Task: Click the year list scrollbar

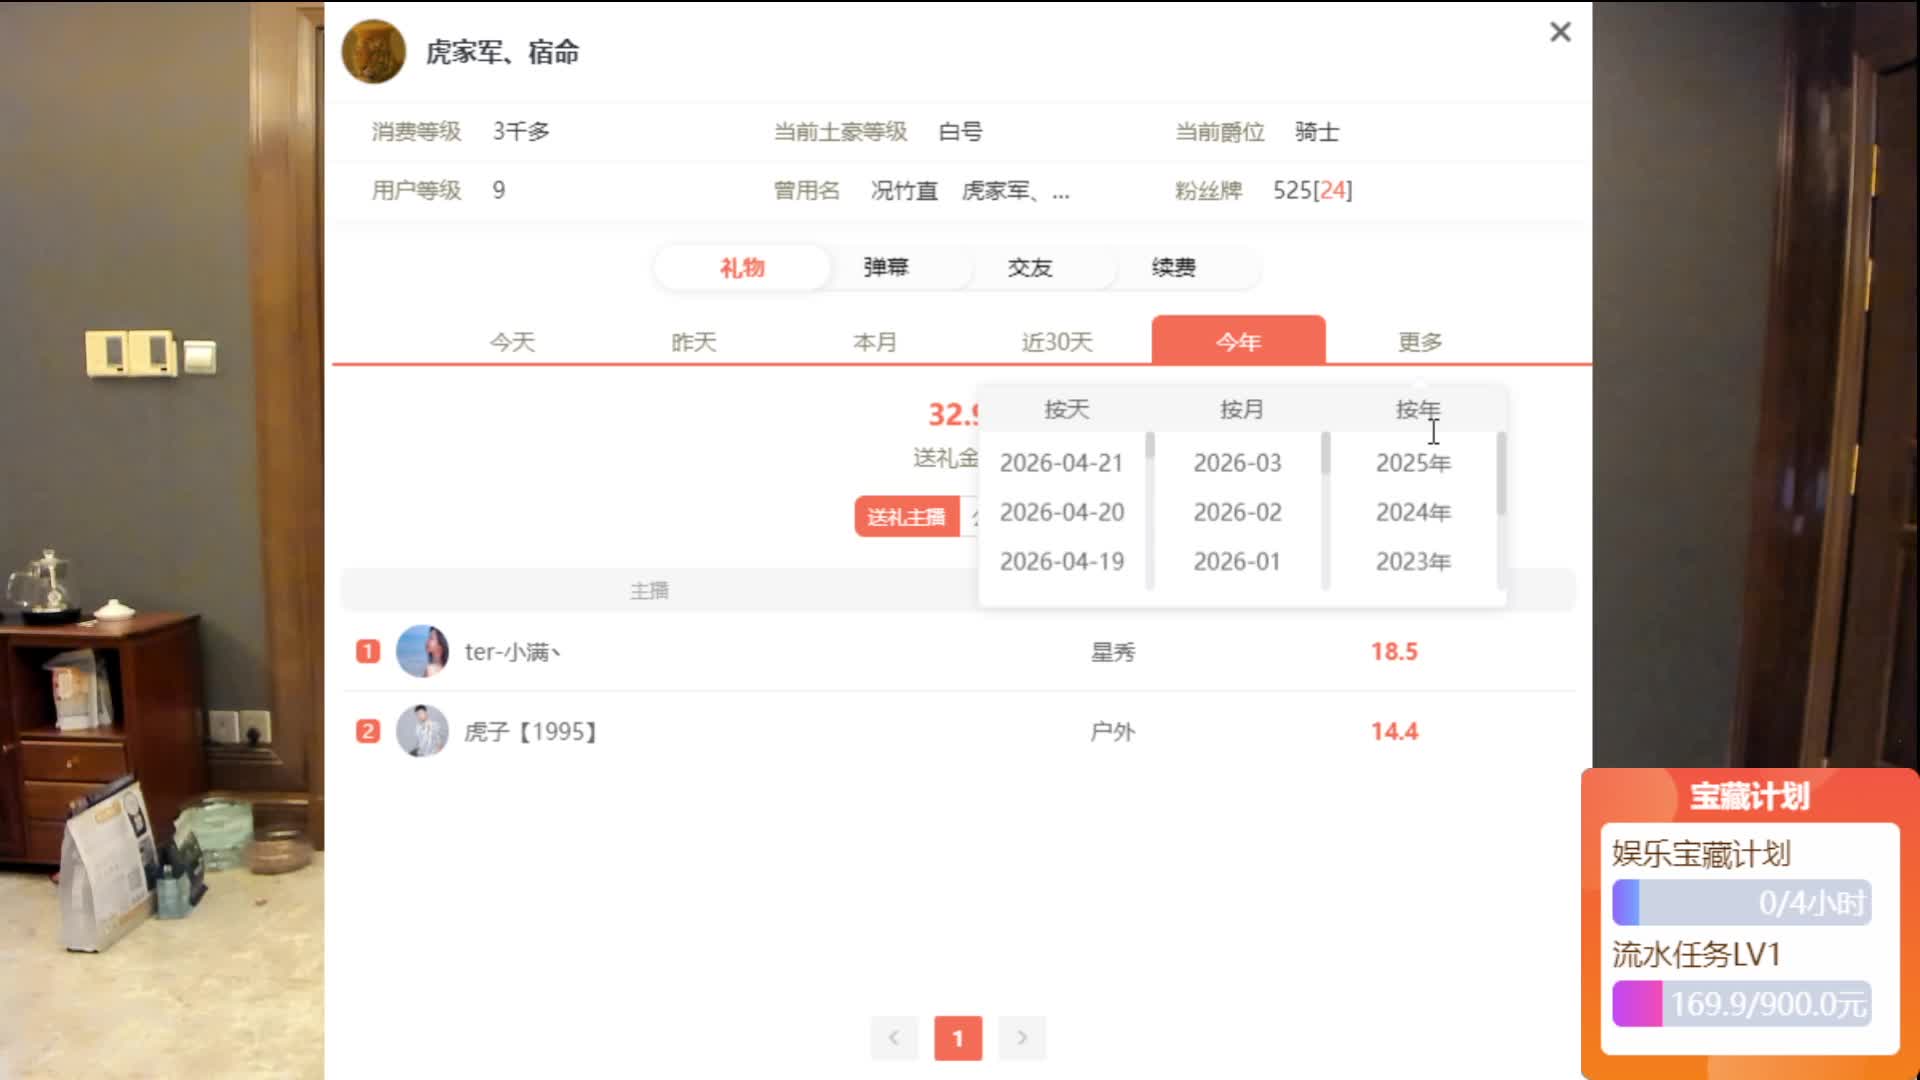Action: pos(1501,475)
